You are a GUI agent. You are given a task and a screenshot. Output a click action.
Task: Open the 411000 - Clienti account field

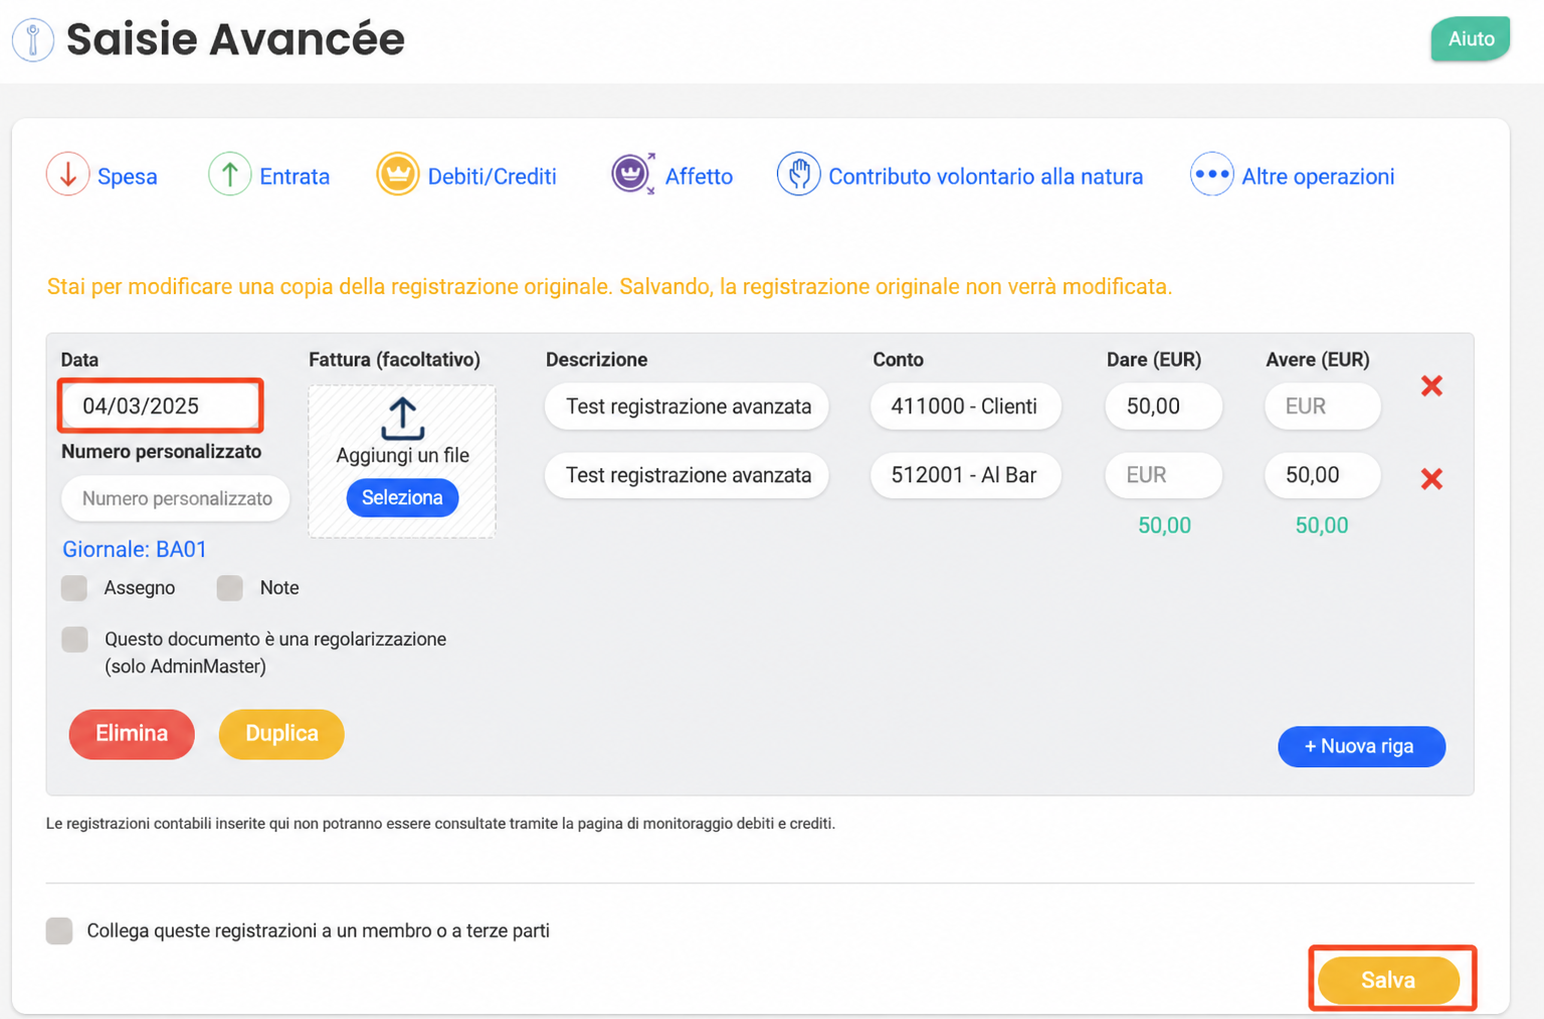coord(965,407)
